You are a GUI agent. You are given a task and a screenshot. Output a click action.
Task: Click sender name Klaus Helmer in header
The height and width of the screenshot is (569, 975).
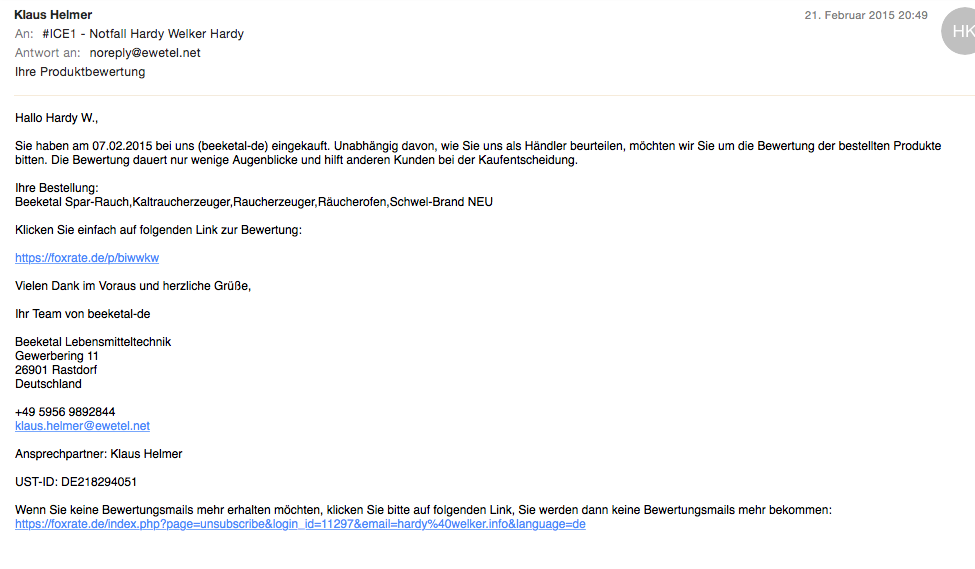[x=53, y=15]
